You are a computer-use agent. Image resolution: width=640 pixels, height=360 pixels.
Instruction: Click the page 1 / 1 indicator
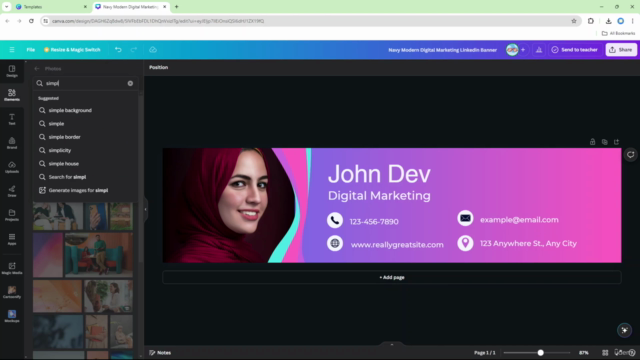point(484,353)
